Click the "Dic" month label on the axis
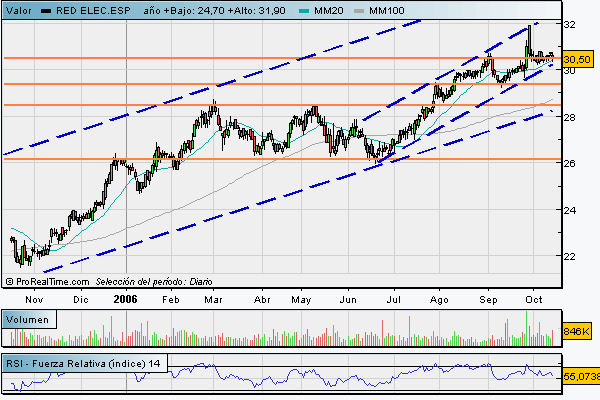This screenshot has width=600, height=400. [x=81, y=300]
